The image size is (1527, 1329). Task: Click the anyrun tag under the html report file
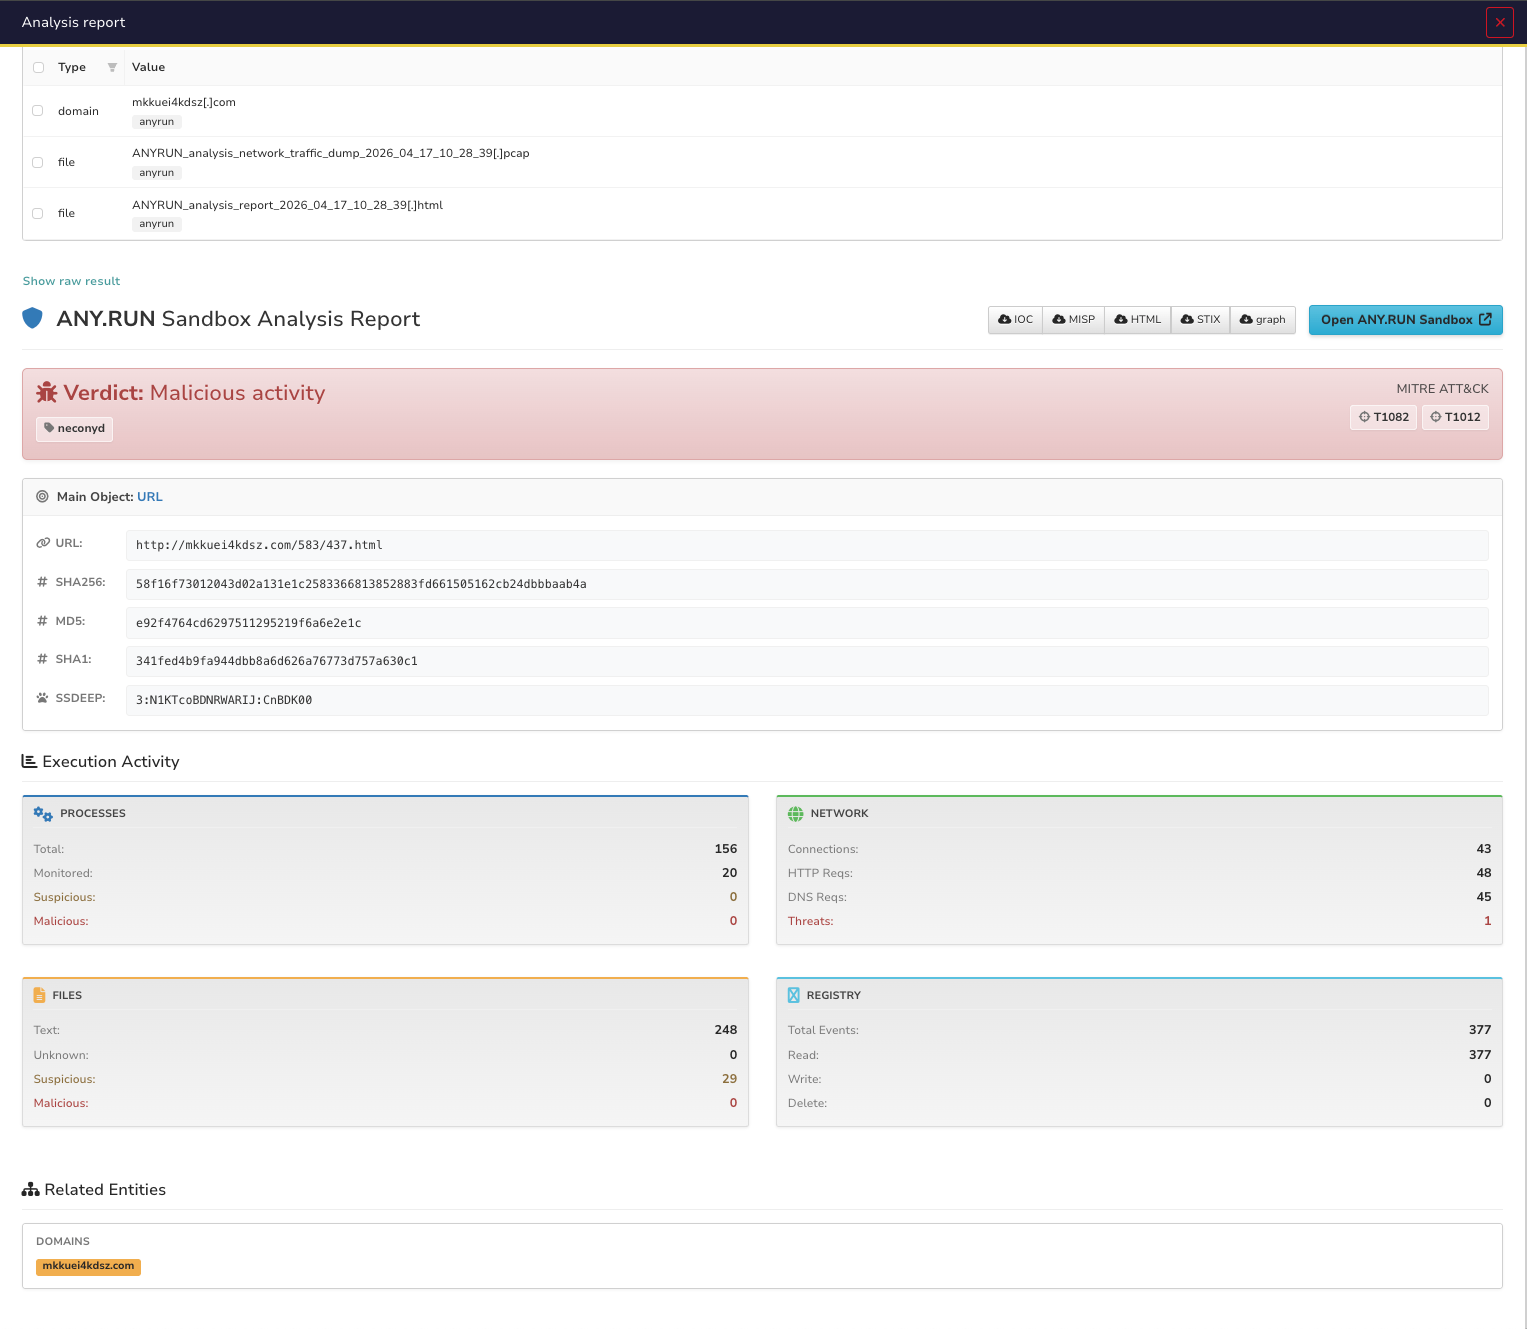coord(156,224)
